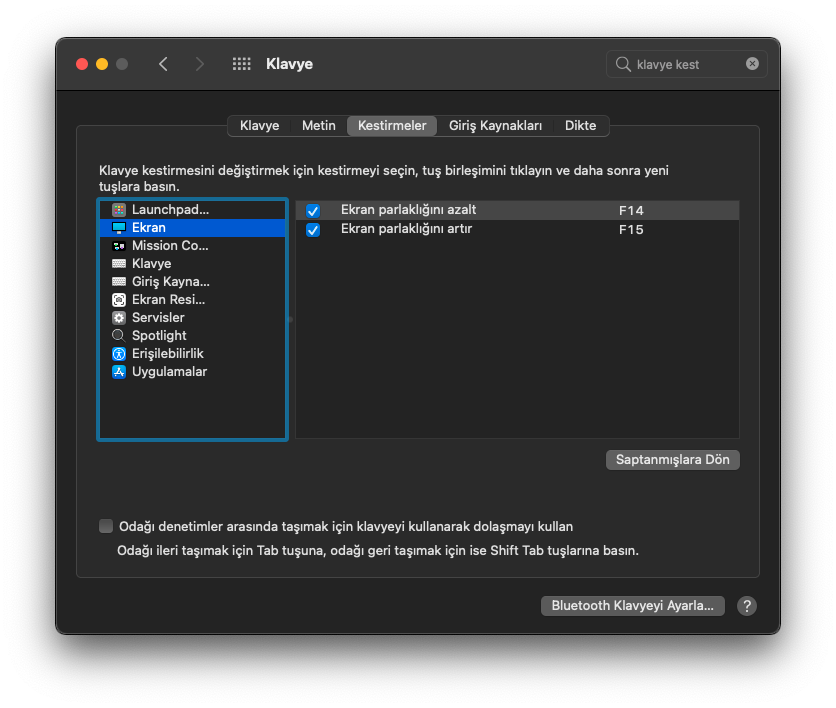This screenshot has width=836, height=708.
Task: Clear the klavye kest search field
Action: 752,63
